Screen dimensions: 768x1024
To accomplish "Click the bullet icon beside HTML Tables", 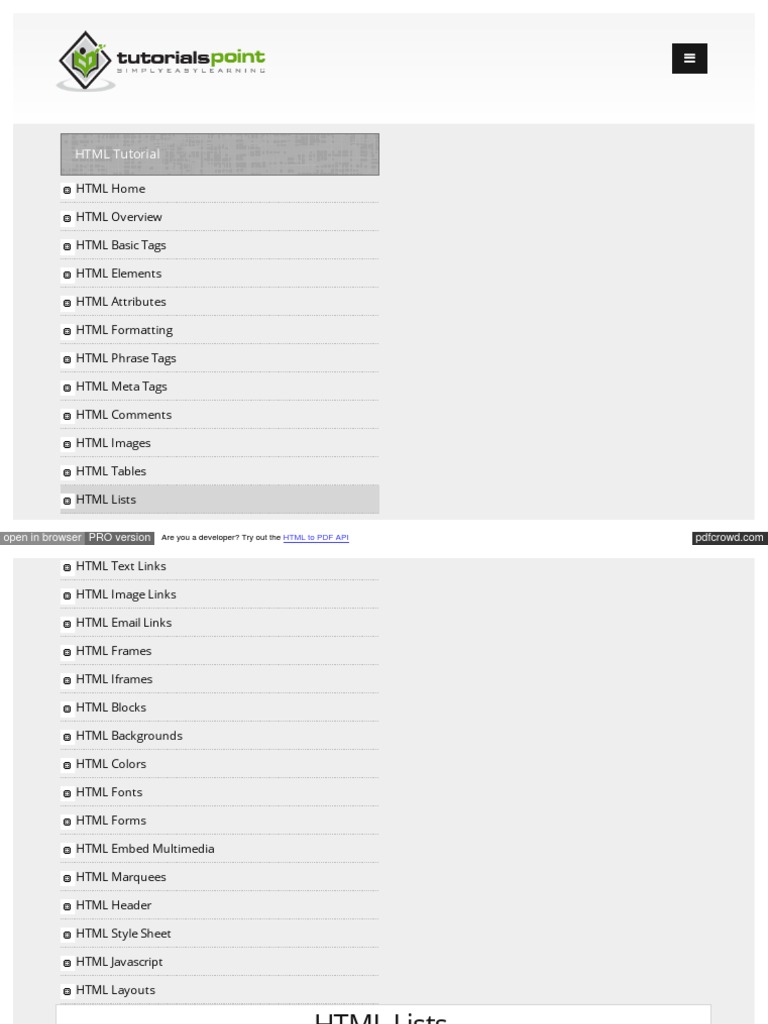I will (x=67, y=472).
